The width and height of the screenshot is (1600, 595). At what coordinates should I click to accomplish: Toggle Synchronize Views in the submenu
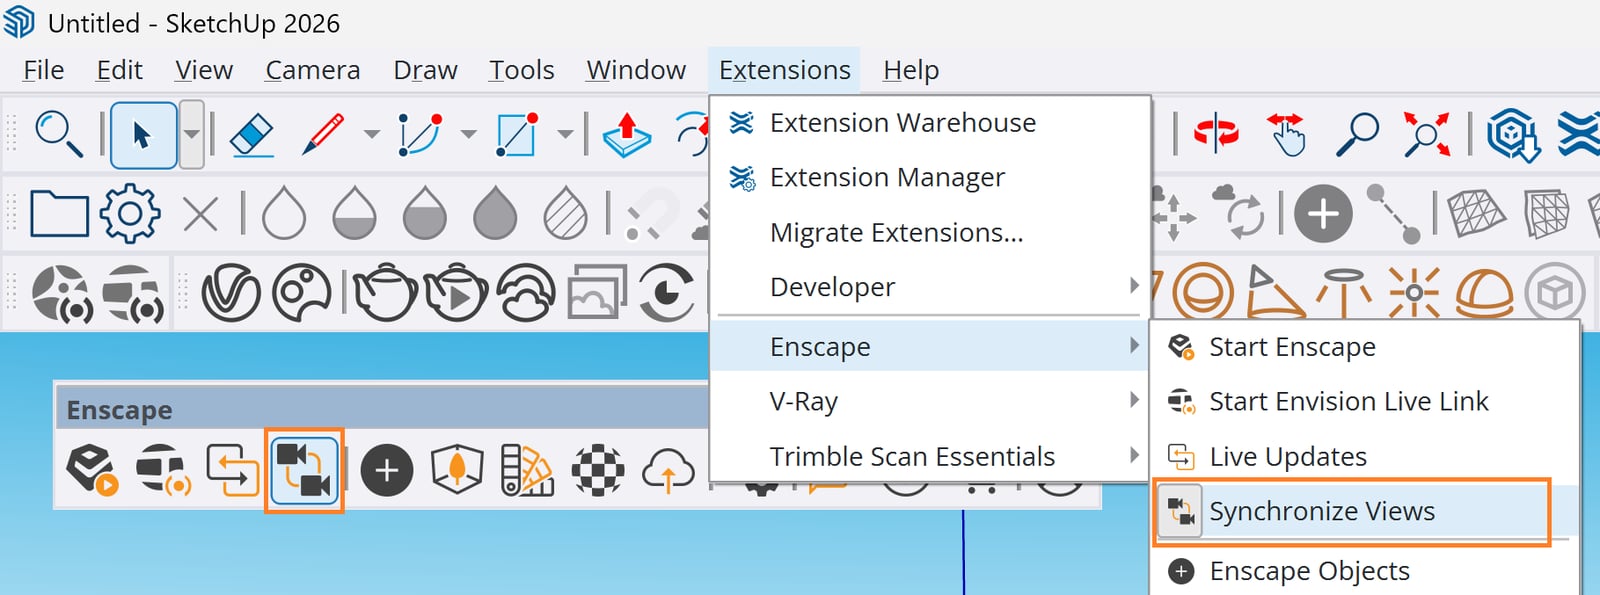click(x=1365, y=512)
